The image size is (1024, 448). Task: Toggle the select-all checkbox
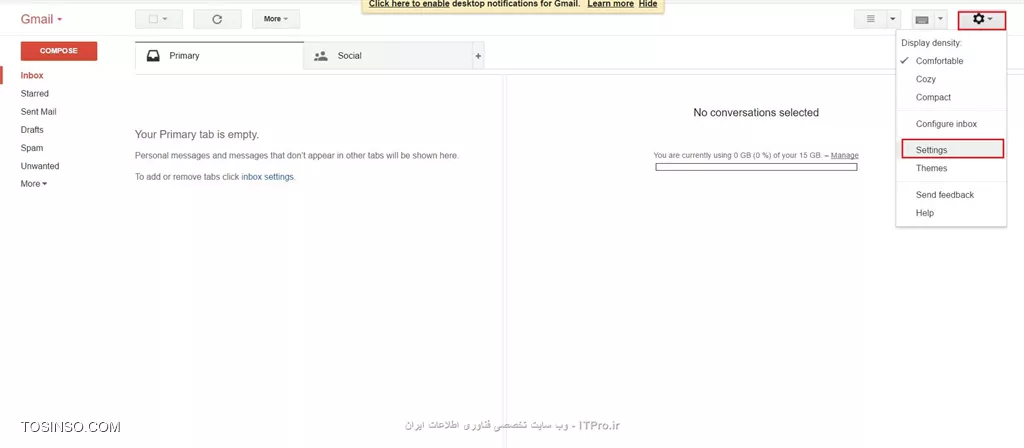click(153, 19)
